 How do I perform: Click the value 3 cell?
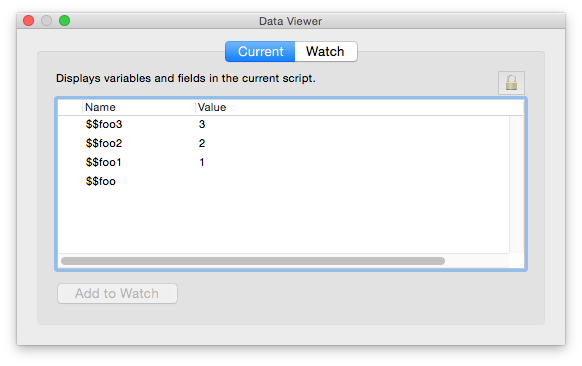point(202,124)
